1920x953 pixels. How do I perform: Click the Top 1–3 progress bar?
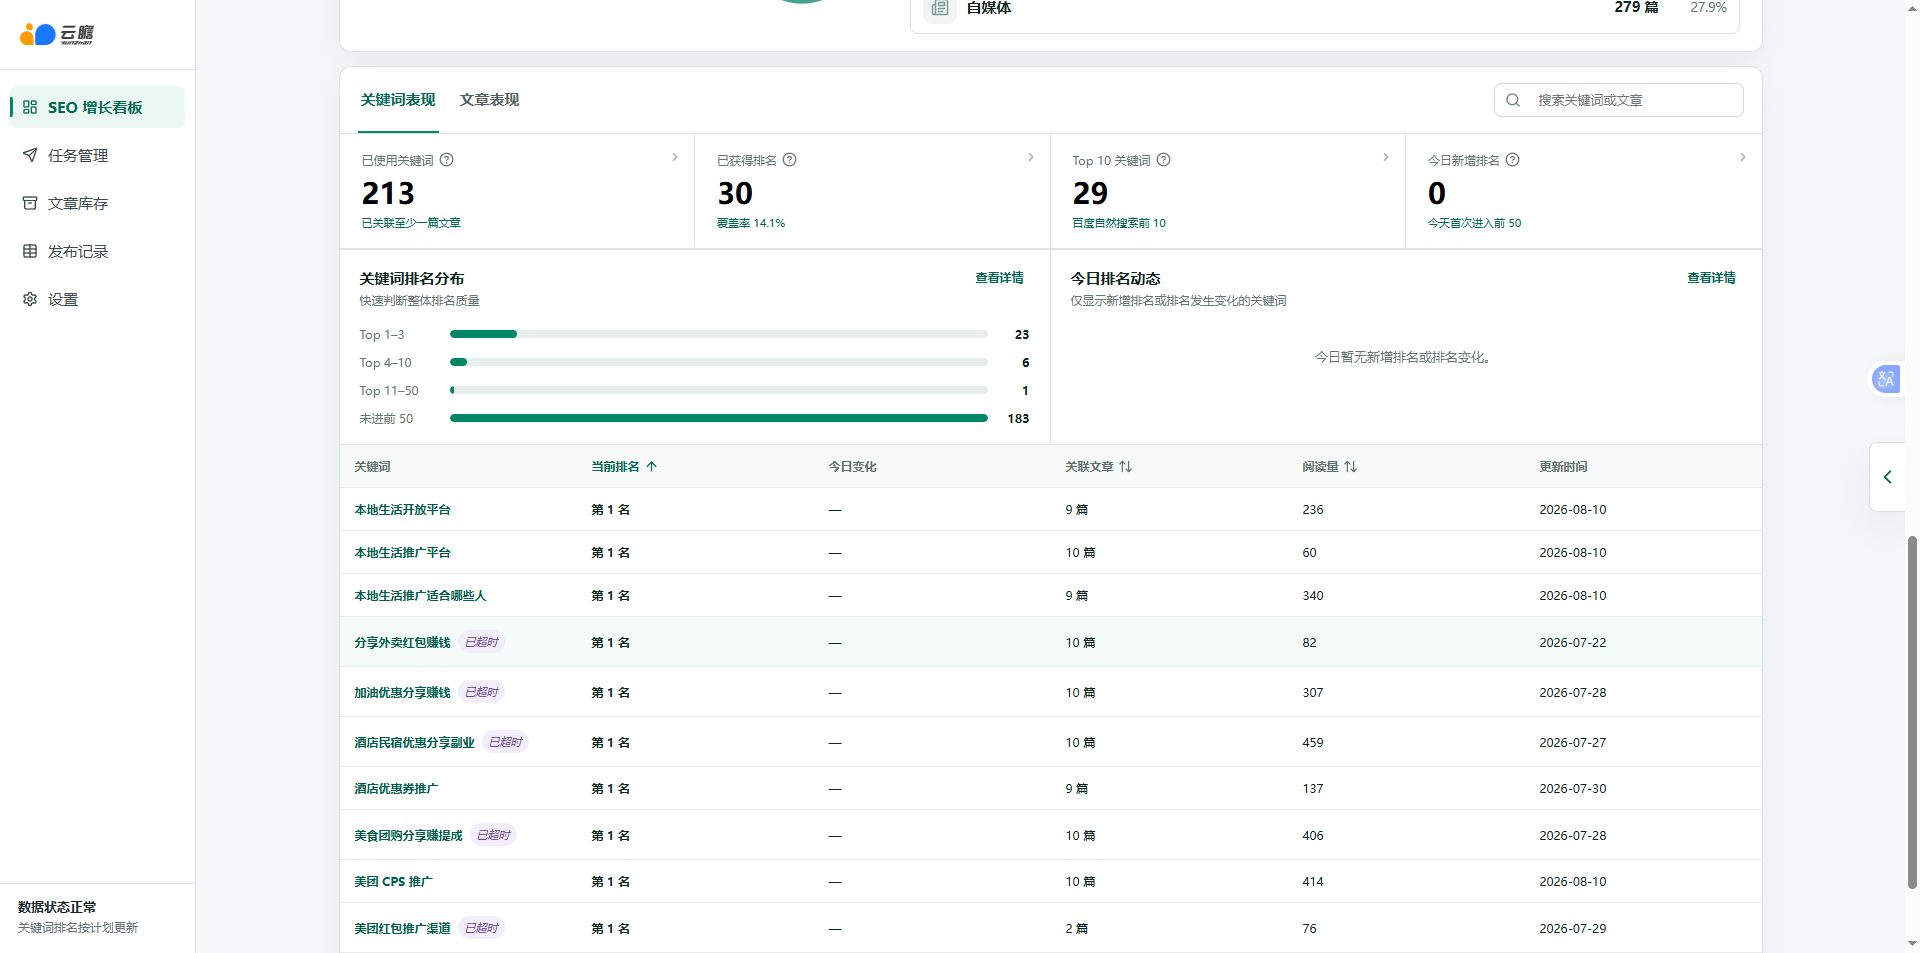click(x=719, y=334)
